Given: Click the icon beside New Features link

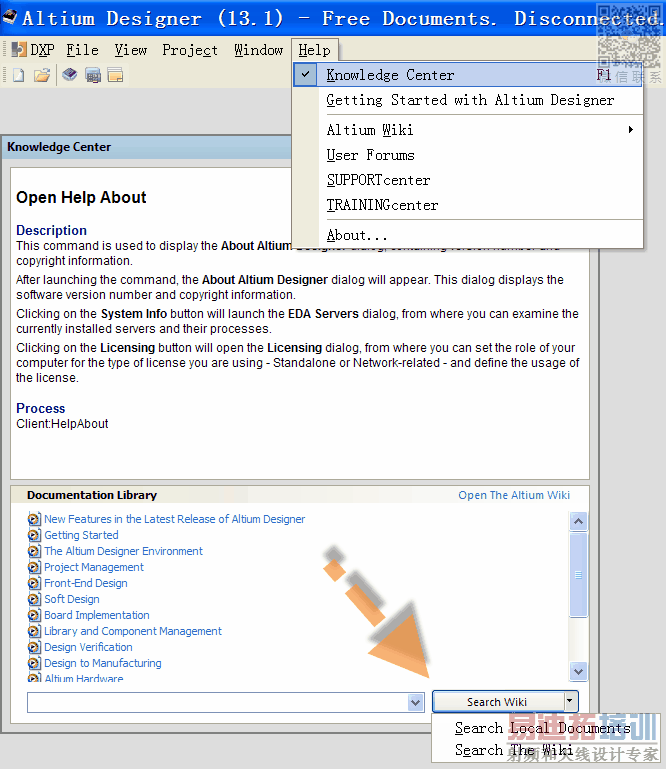Looking at the screenshot, I should click(x=34, y=519).
